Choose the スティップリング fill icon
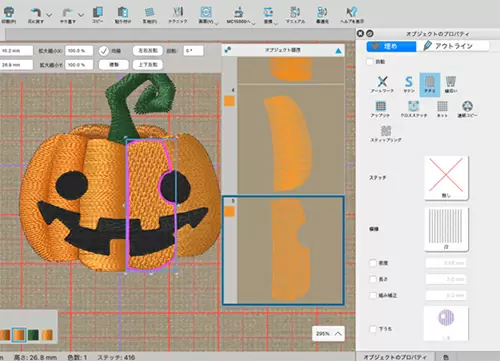Image resolution: width=500 pixels, height=361 pixels. click(x=386, y=133)
